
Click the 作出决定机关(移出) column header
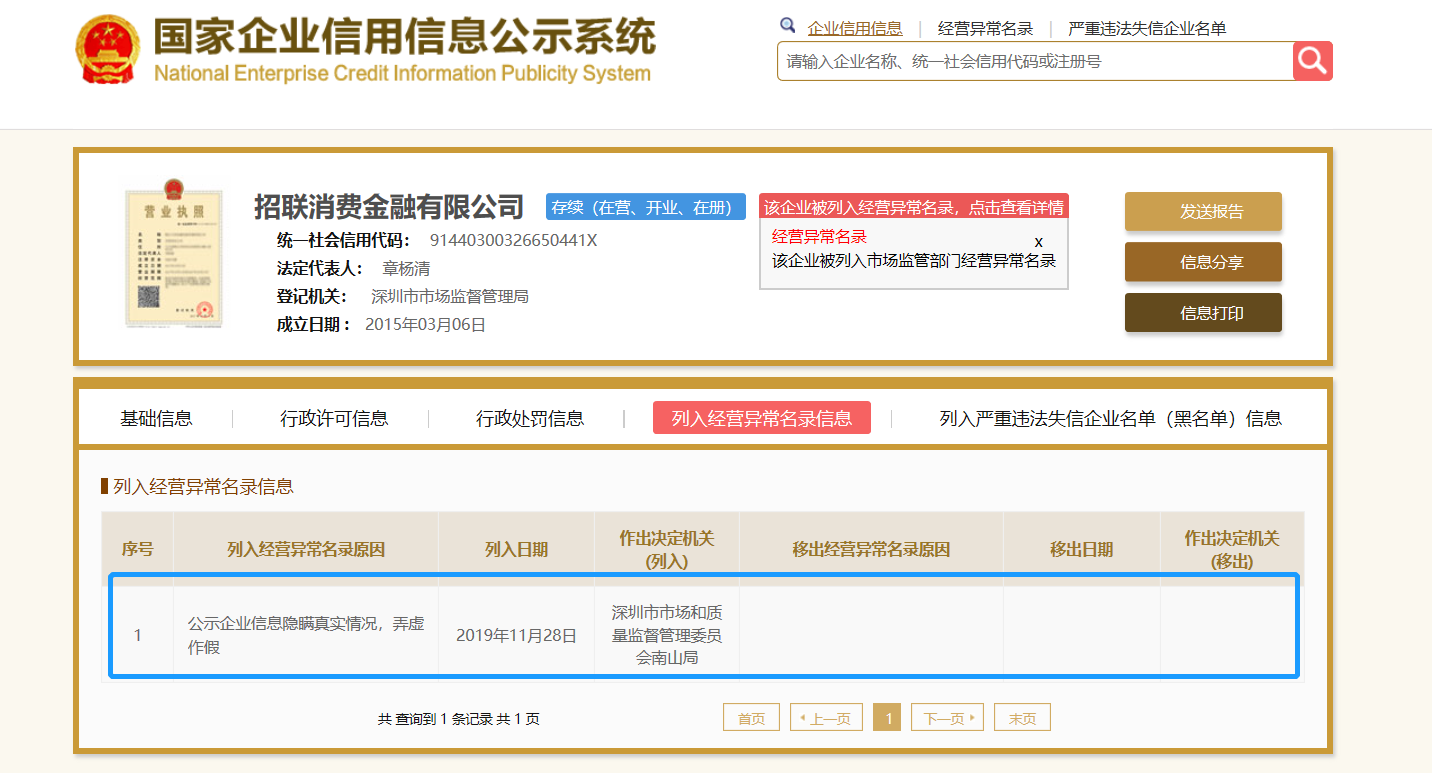point(1232,550)
